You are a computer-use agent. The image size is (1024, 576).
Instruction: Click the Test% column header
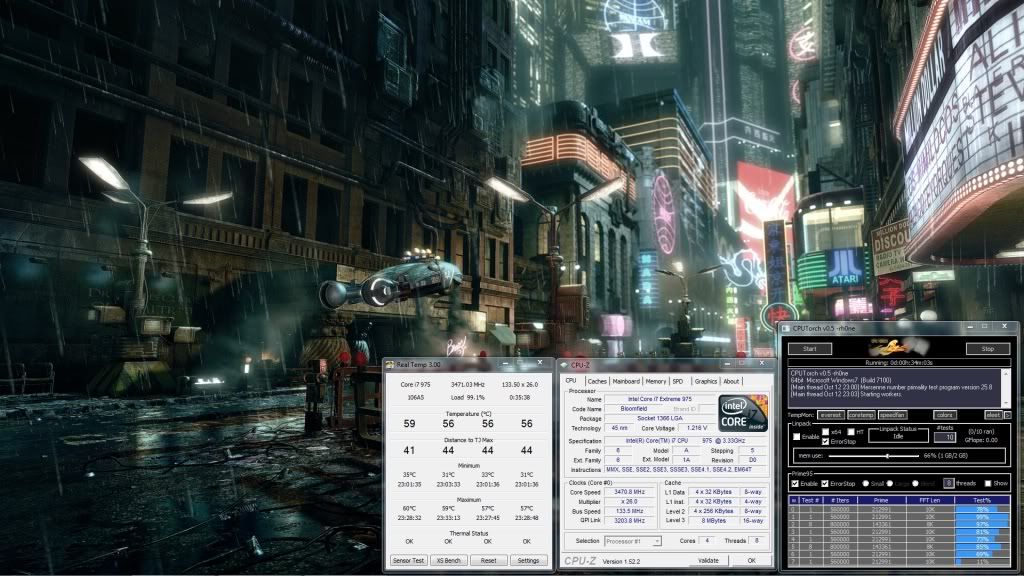pyautogui.click(x=982, y=500)
